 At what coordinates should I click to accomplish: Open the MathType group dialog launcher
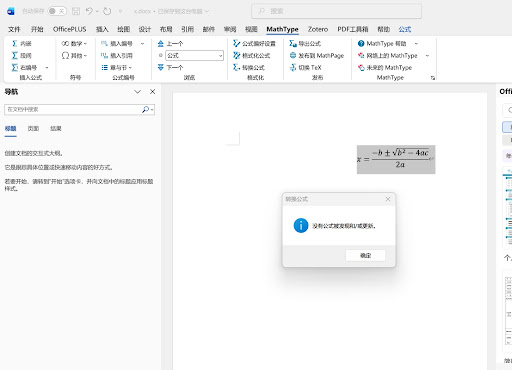point(433,78)
